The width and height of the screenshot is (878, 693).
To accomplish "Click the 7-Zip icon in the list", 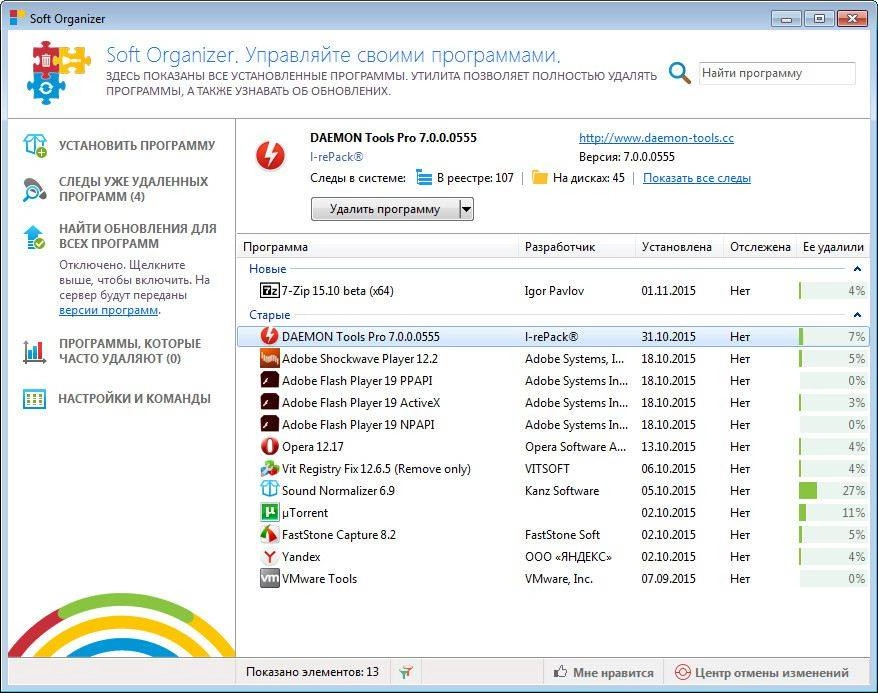I will point(269,291).
